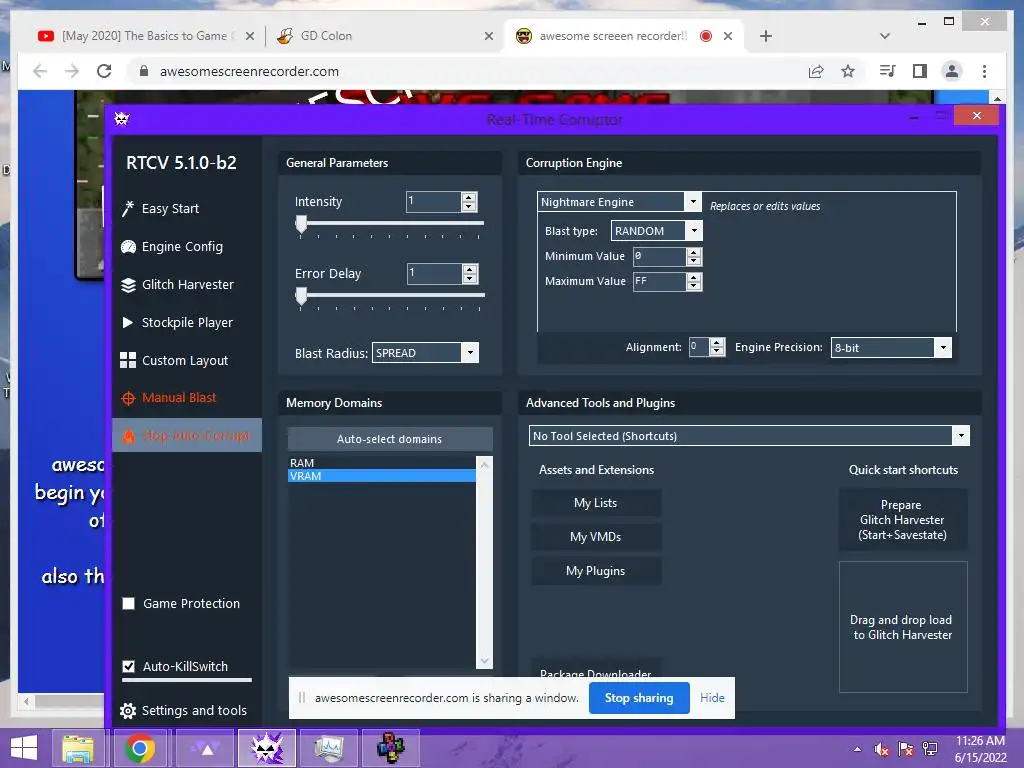Open Windows Start button
This screenshot has height=768, width=1024.
pos(24,748)
